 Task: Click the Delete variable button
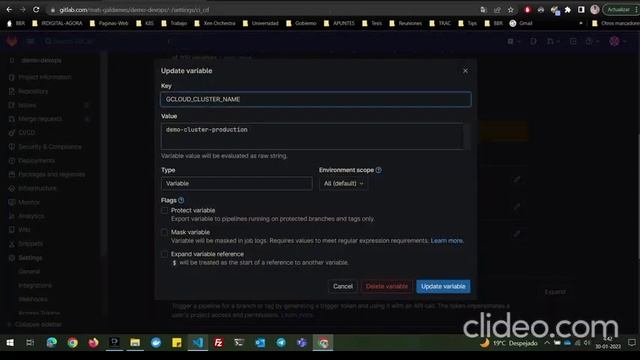(387, 286)
